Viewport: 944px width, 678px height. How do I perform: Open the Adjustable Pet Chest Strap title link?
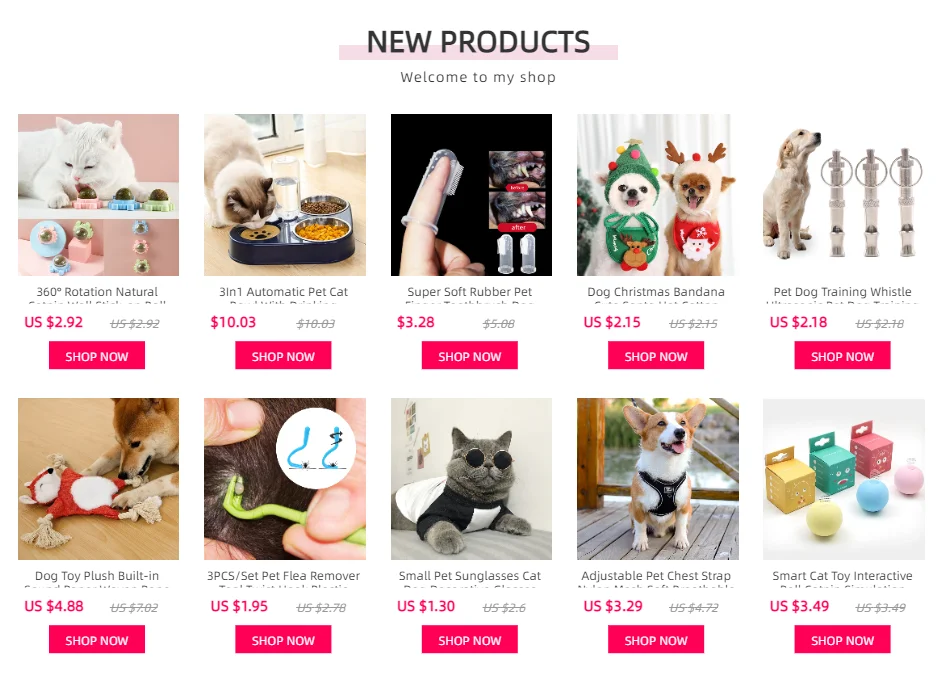pyautogui.click(x=656, y=578)
